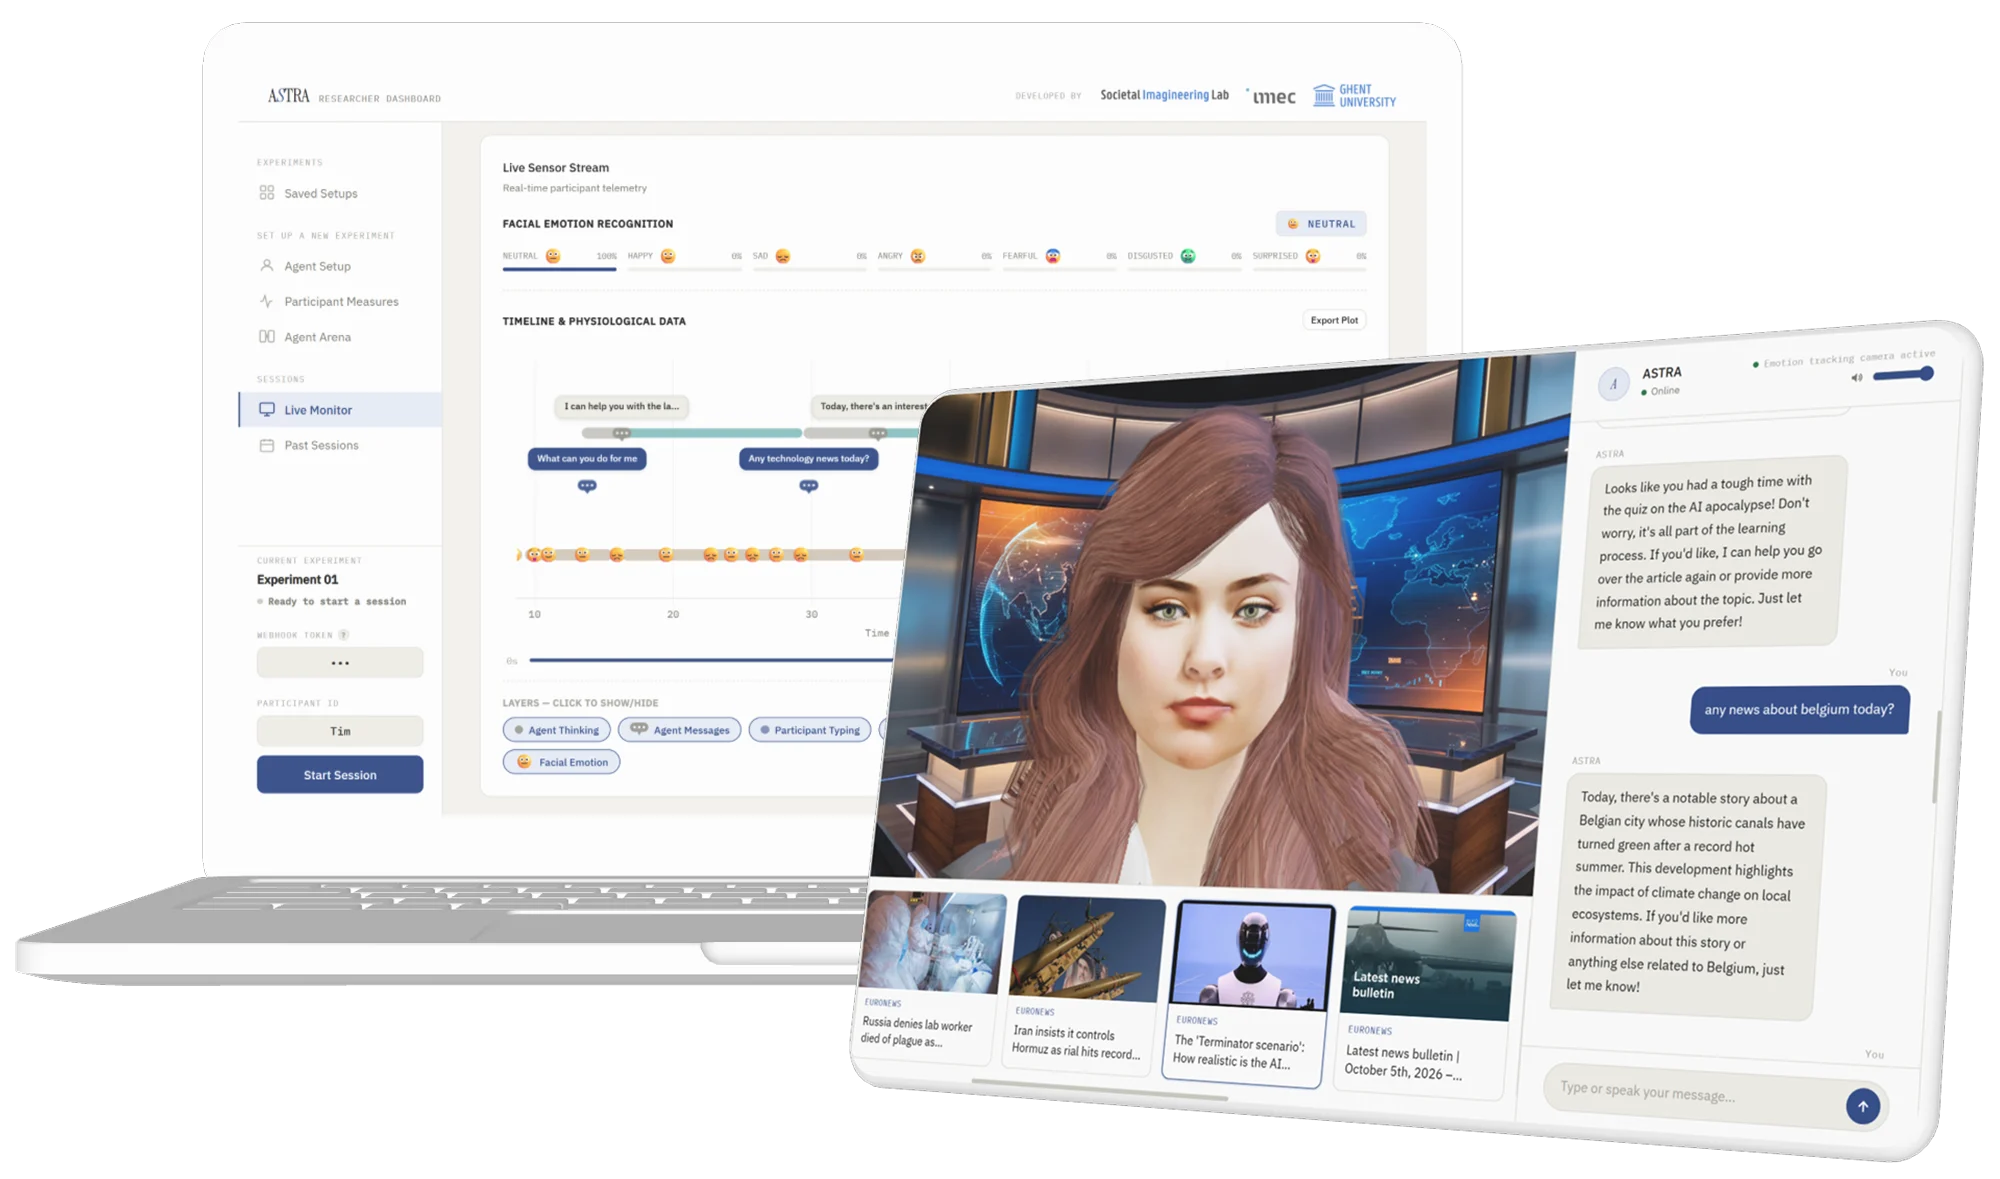Click speech bubble under "Any technology news today?"
Screen dimensions: 2000x1179
click(809, 486)
